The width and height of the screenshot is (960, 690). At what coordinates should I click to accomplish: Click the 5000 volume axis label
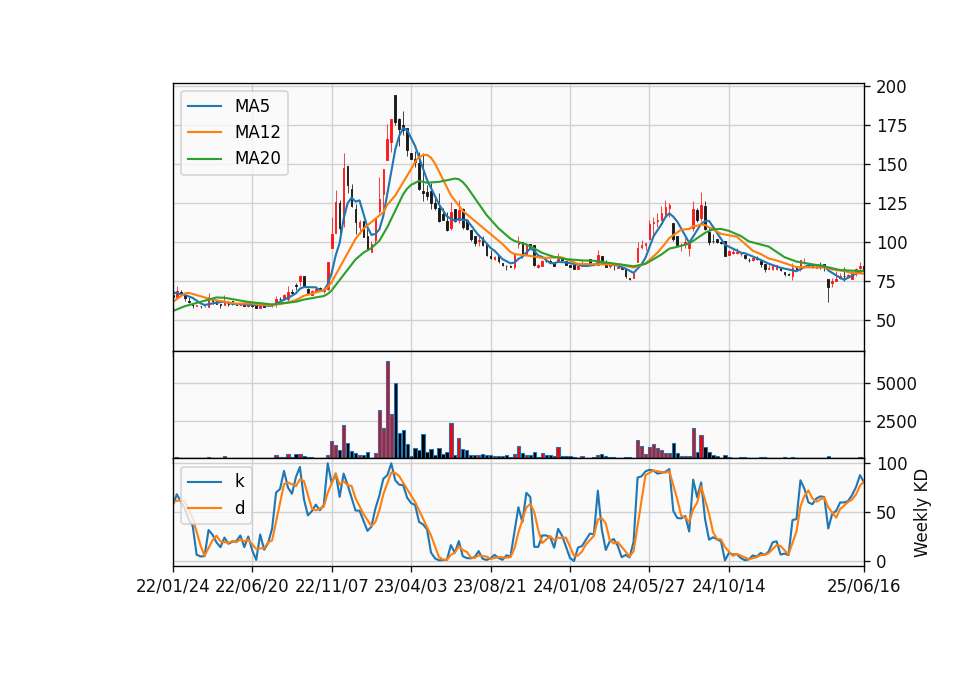[x=896, y=384]
